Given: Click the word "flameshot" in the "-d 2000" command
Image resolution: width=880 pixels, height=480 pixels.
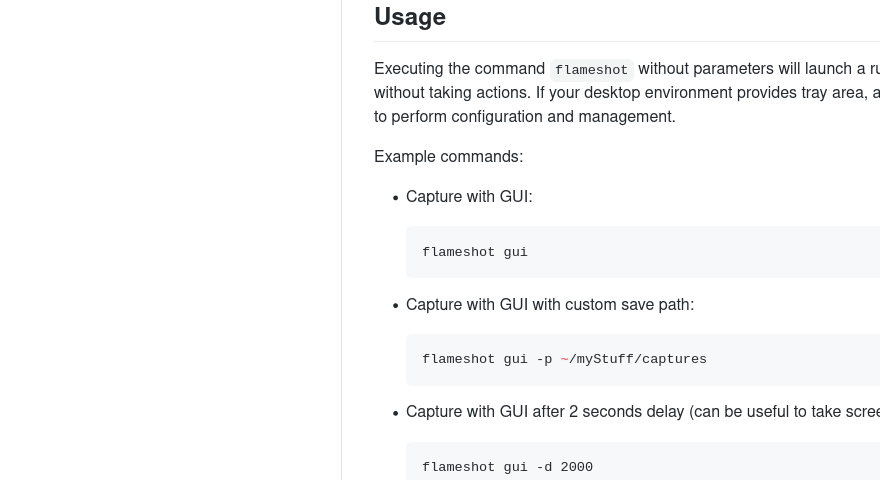Looking at the screenshot, I should point(459,467).
